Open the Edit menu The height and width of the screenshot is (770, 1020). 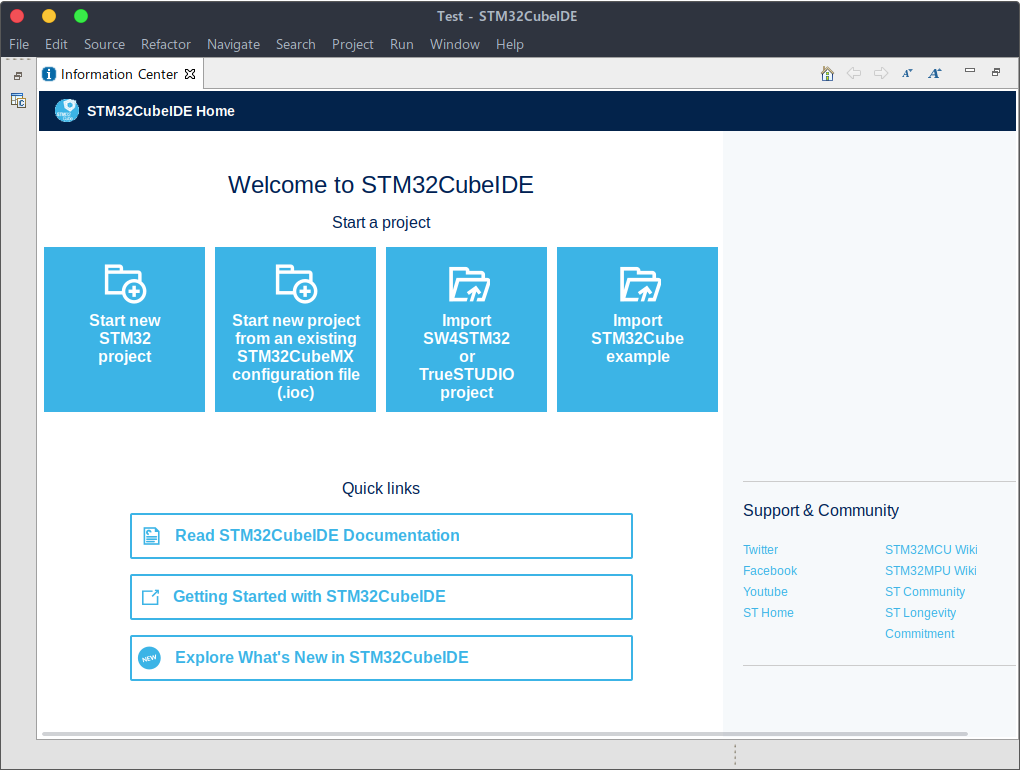tap(56, 44)
